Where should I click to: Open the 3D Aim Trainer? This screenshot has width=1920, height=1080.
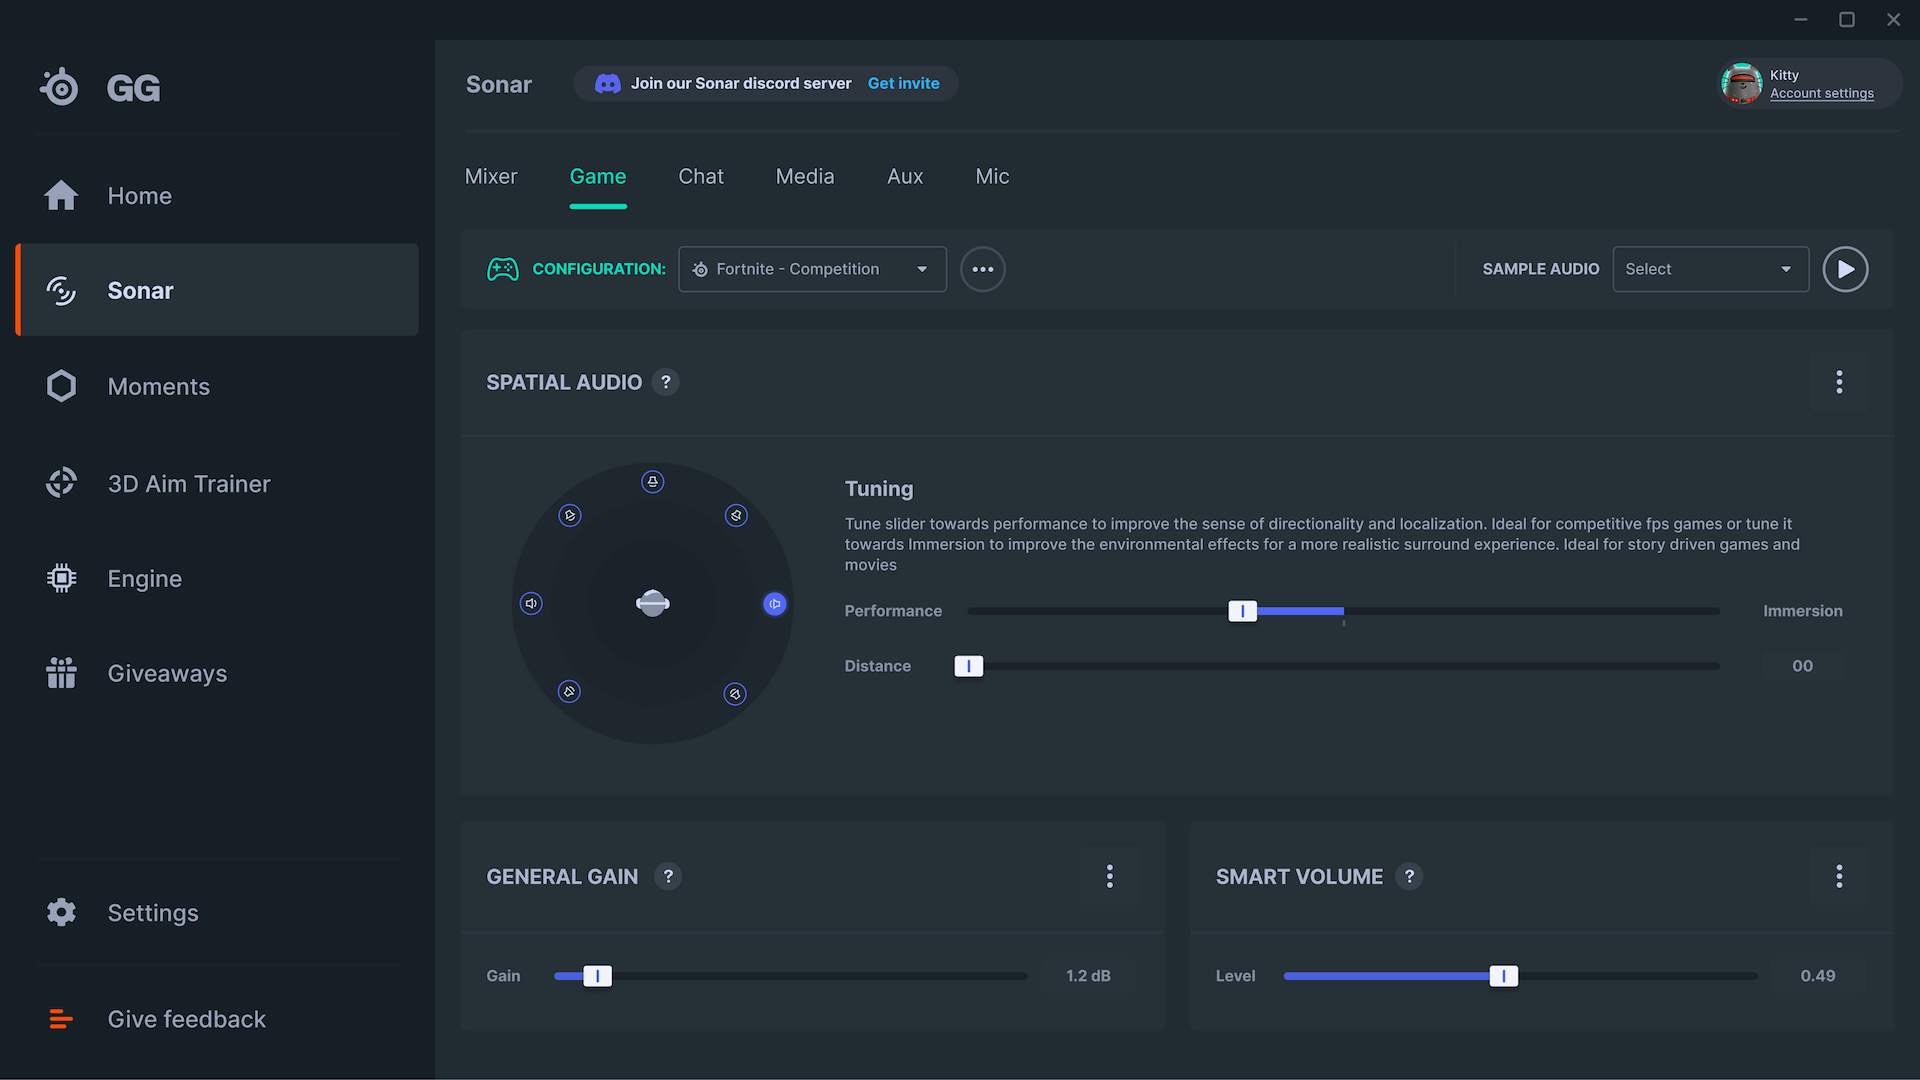[188, 484]
